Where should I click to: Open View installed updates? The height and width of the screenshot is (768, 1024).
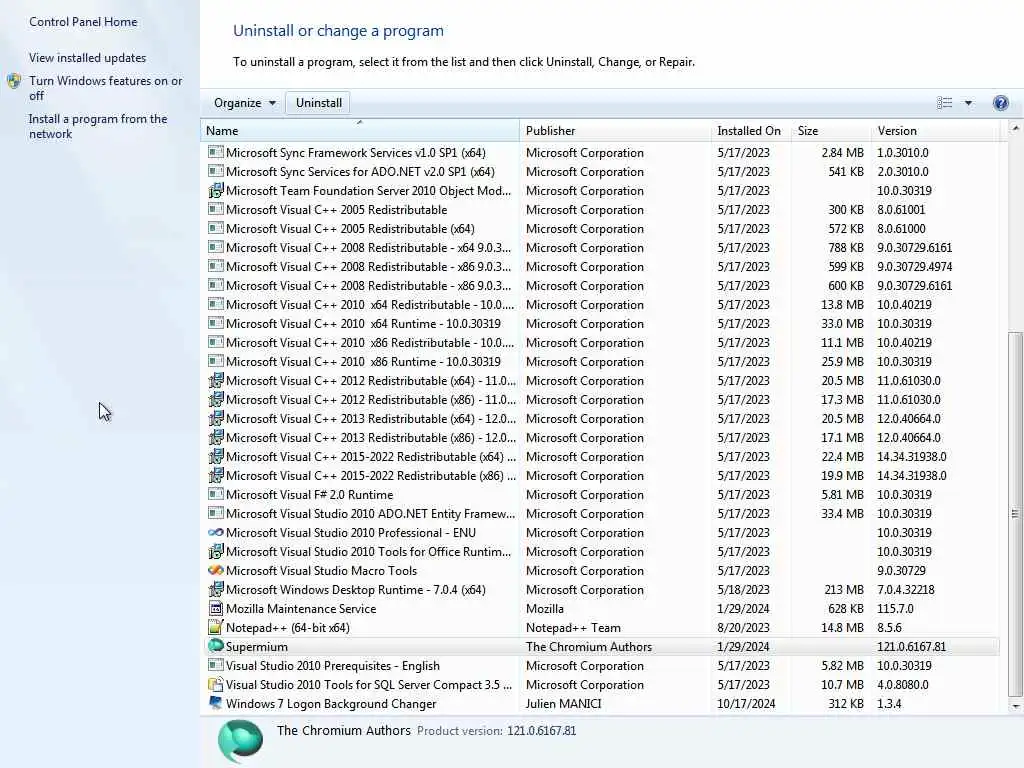coord(88,57)
